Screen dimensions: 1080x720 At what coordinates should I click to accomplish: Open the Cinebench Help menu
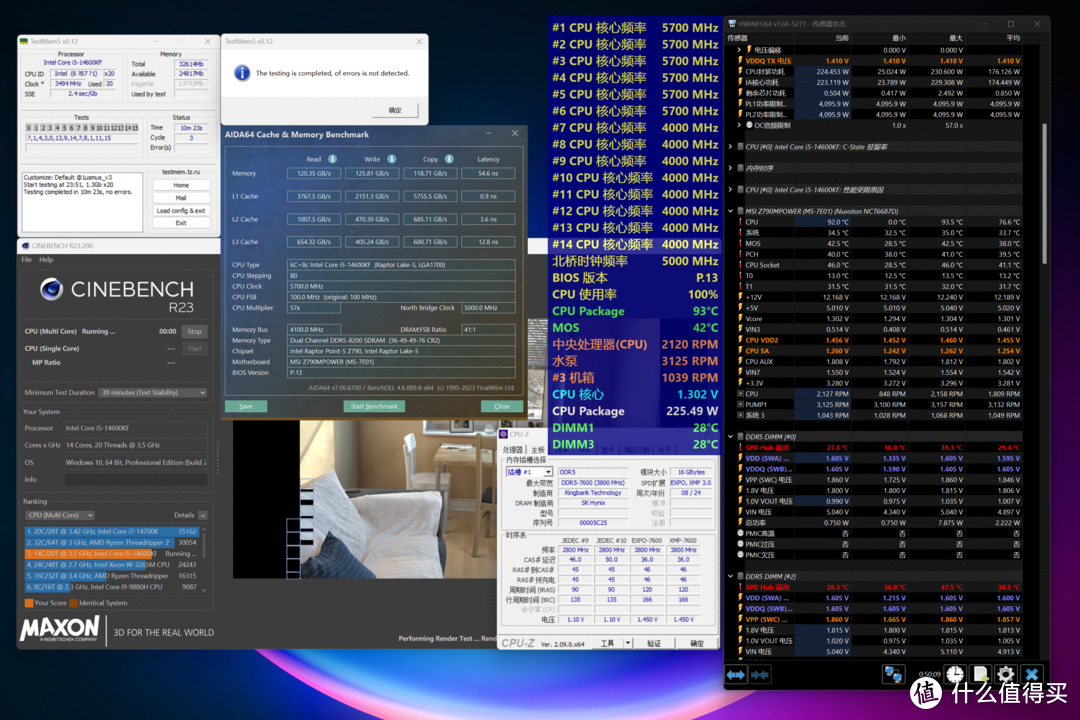coord(46,260)
